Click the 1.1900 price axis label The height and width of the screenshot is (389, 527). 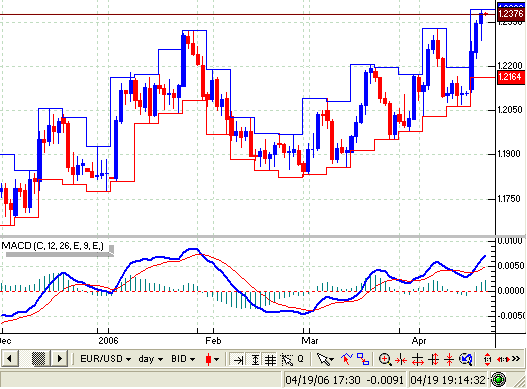pyautogui.click(x=510, y=154)
